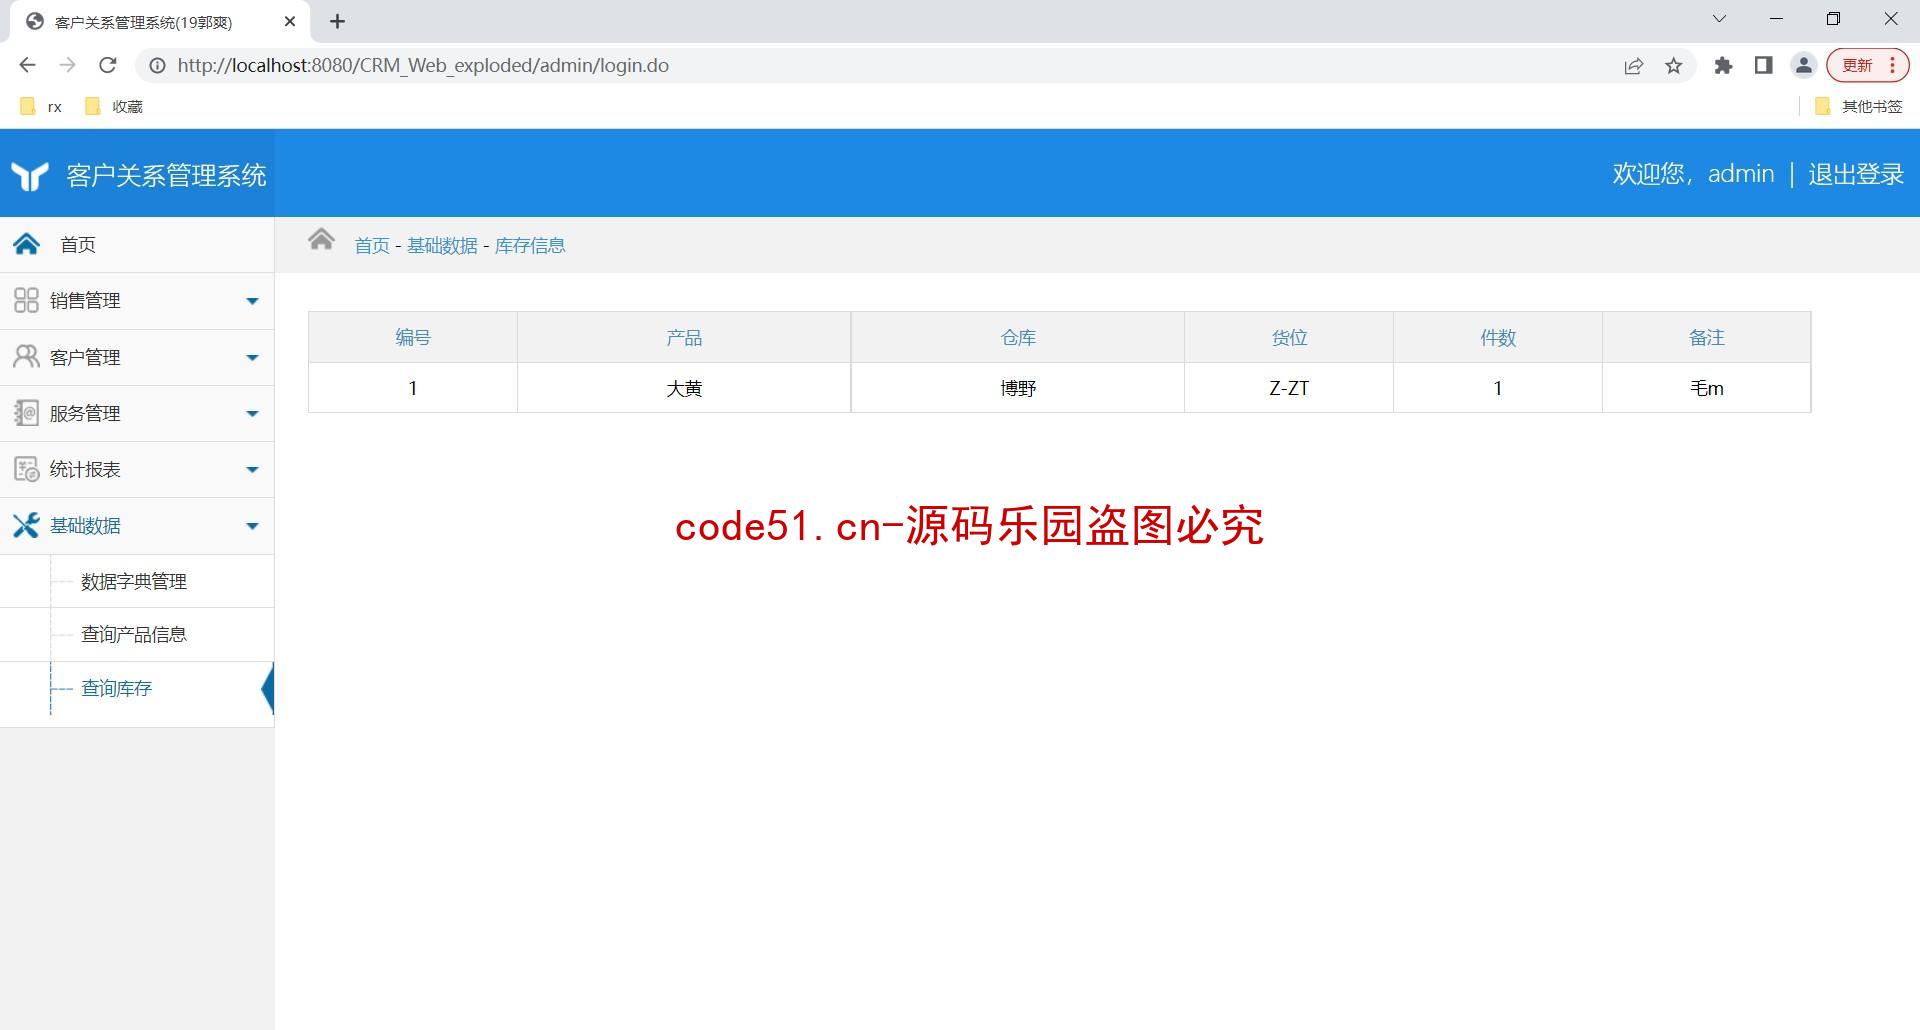
Task: Click 首页 breadcrumb link
Action: [x=372, y=245]
